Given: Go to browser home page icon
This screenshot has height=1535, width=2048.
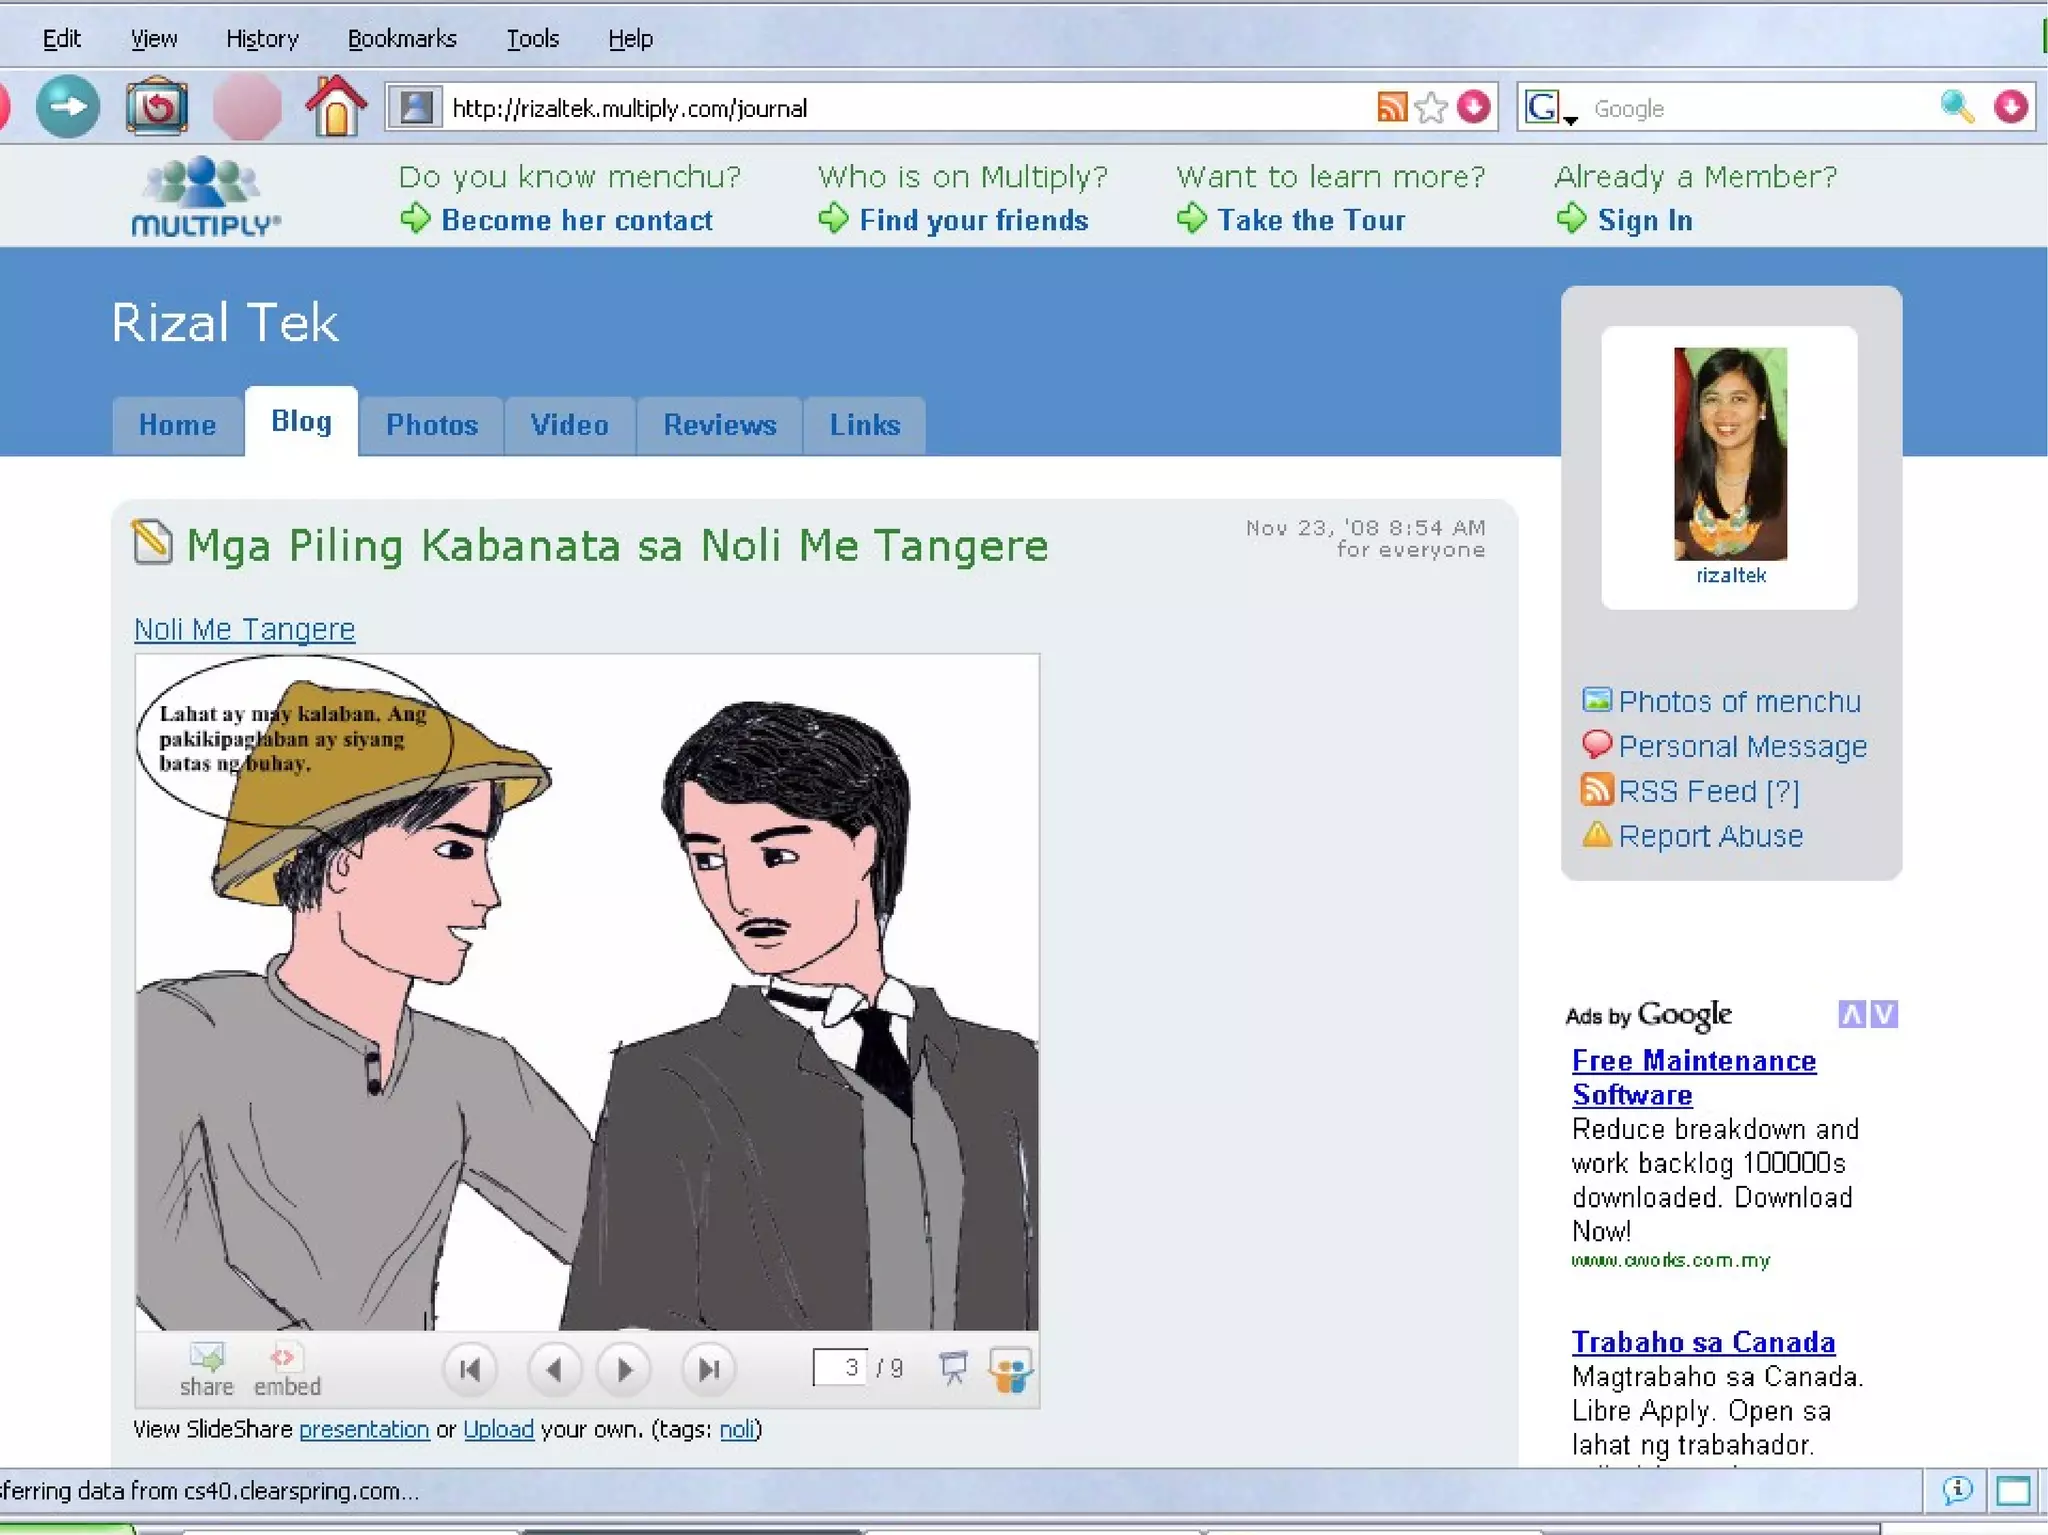Looking at the screenshot, I should coord(336,107).
